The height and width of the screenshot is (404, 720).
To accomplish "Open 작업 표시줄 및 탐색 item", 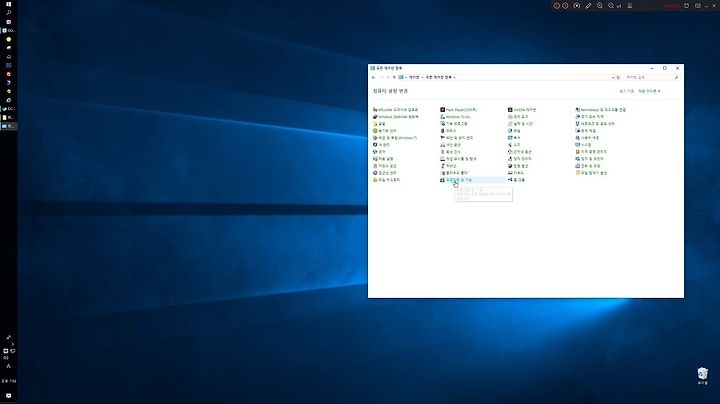I will pyautogui.click(x=458, y=159).
